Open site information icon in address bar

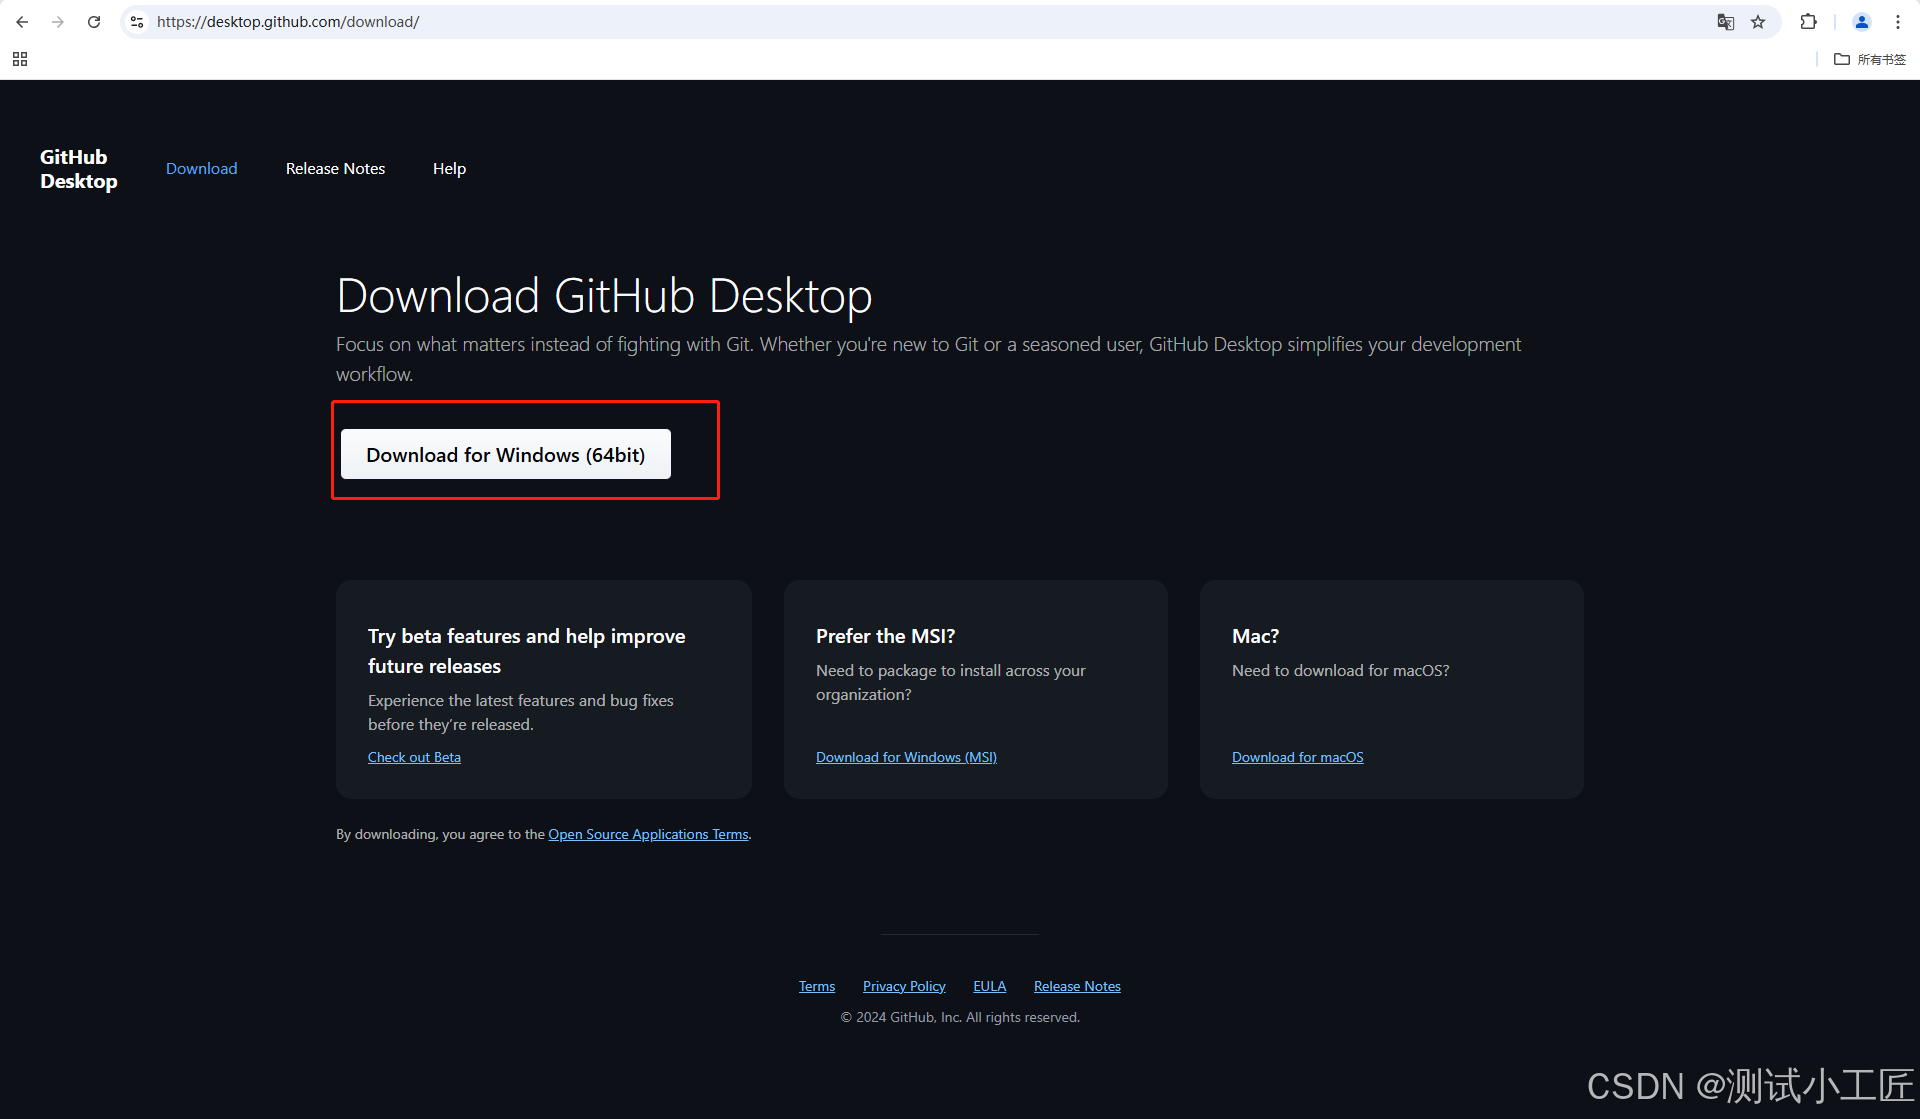tap(137, 22)
